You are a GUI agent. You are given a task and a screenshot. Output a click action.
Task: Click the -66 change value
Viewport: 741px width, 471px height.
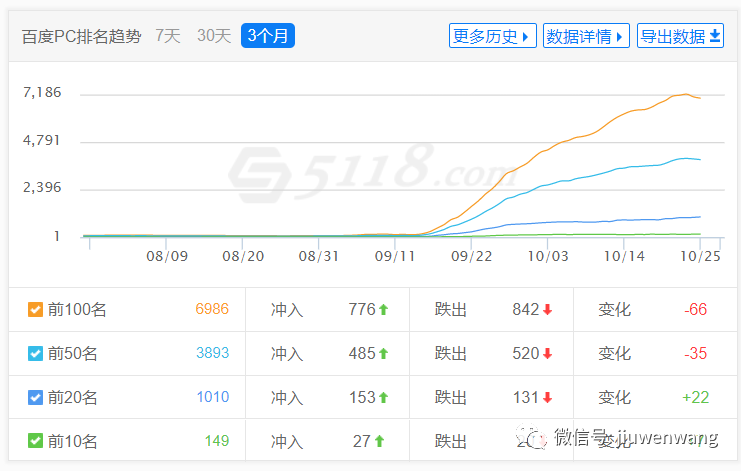tap(696, 309)
